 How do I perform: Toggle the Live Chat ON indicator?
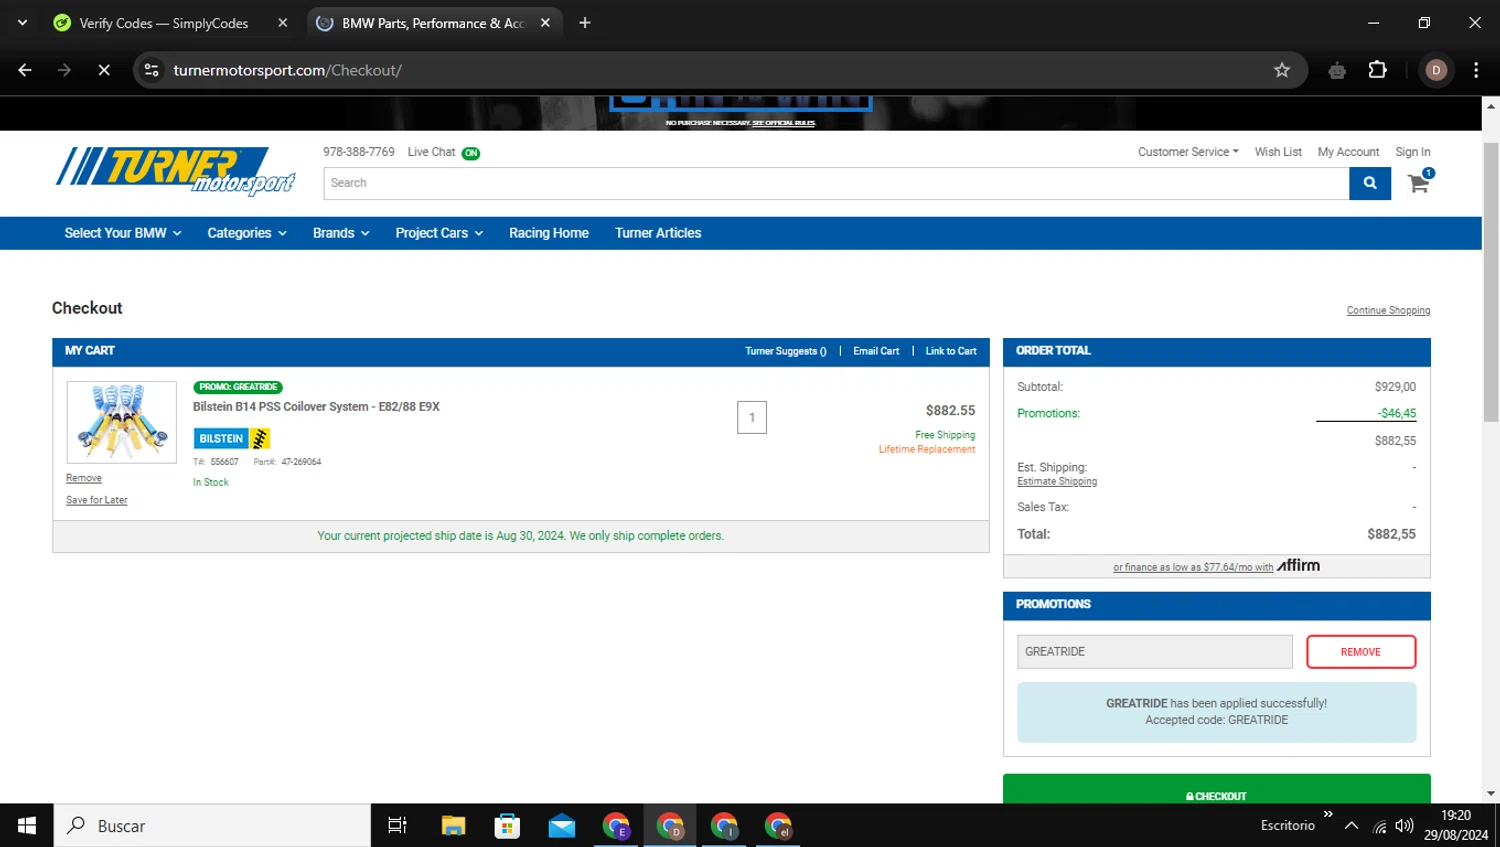tap(470, 153)
